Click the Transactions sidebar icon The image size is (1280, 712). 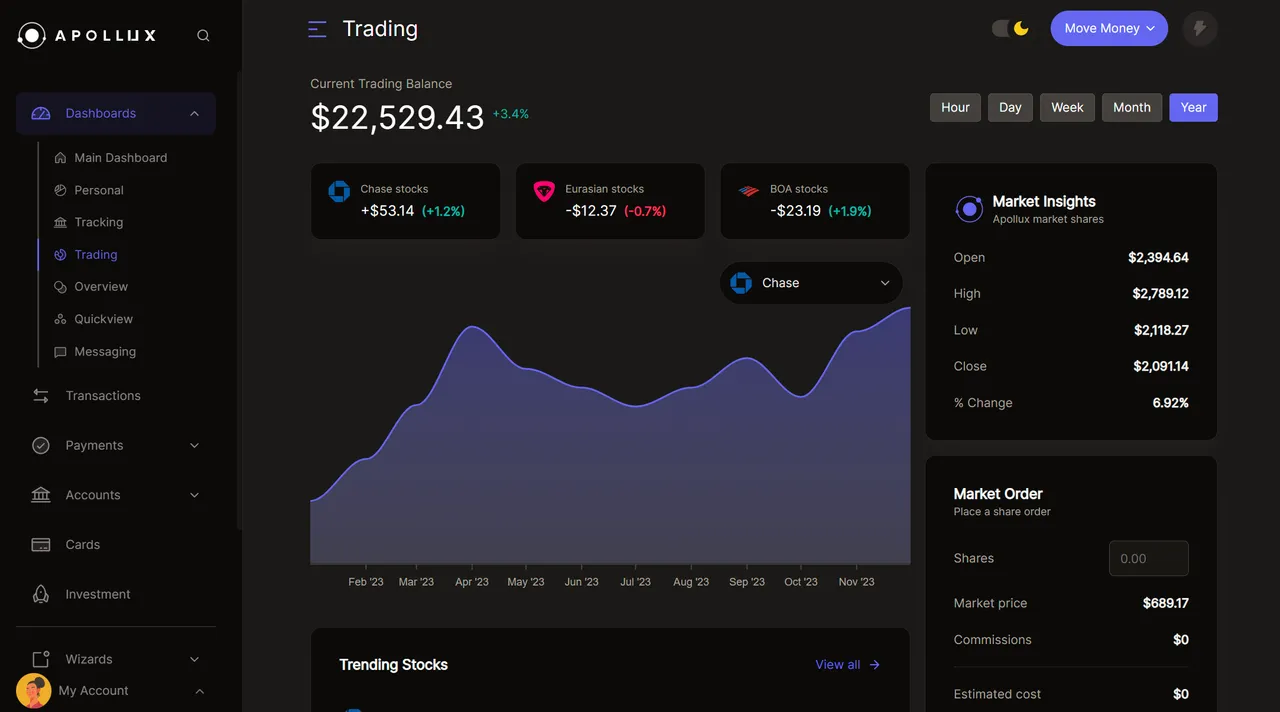coord(40,395)
